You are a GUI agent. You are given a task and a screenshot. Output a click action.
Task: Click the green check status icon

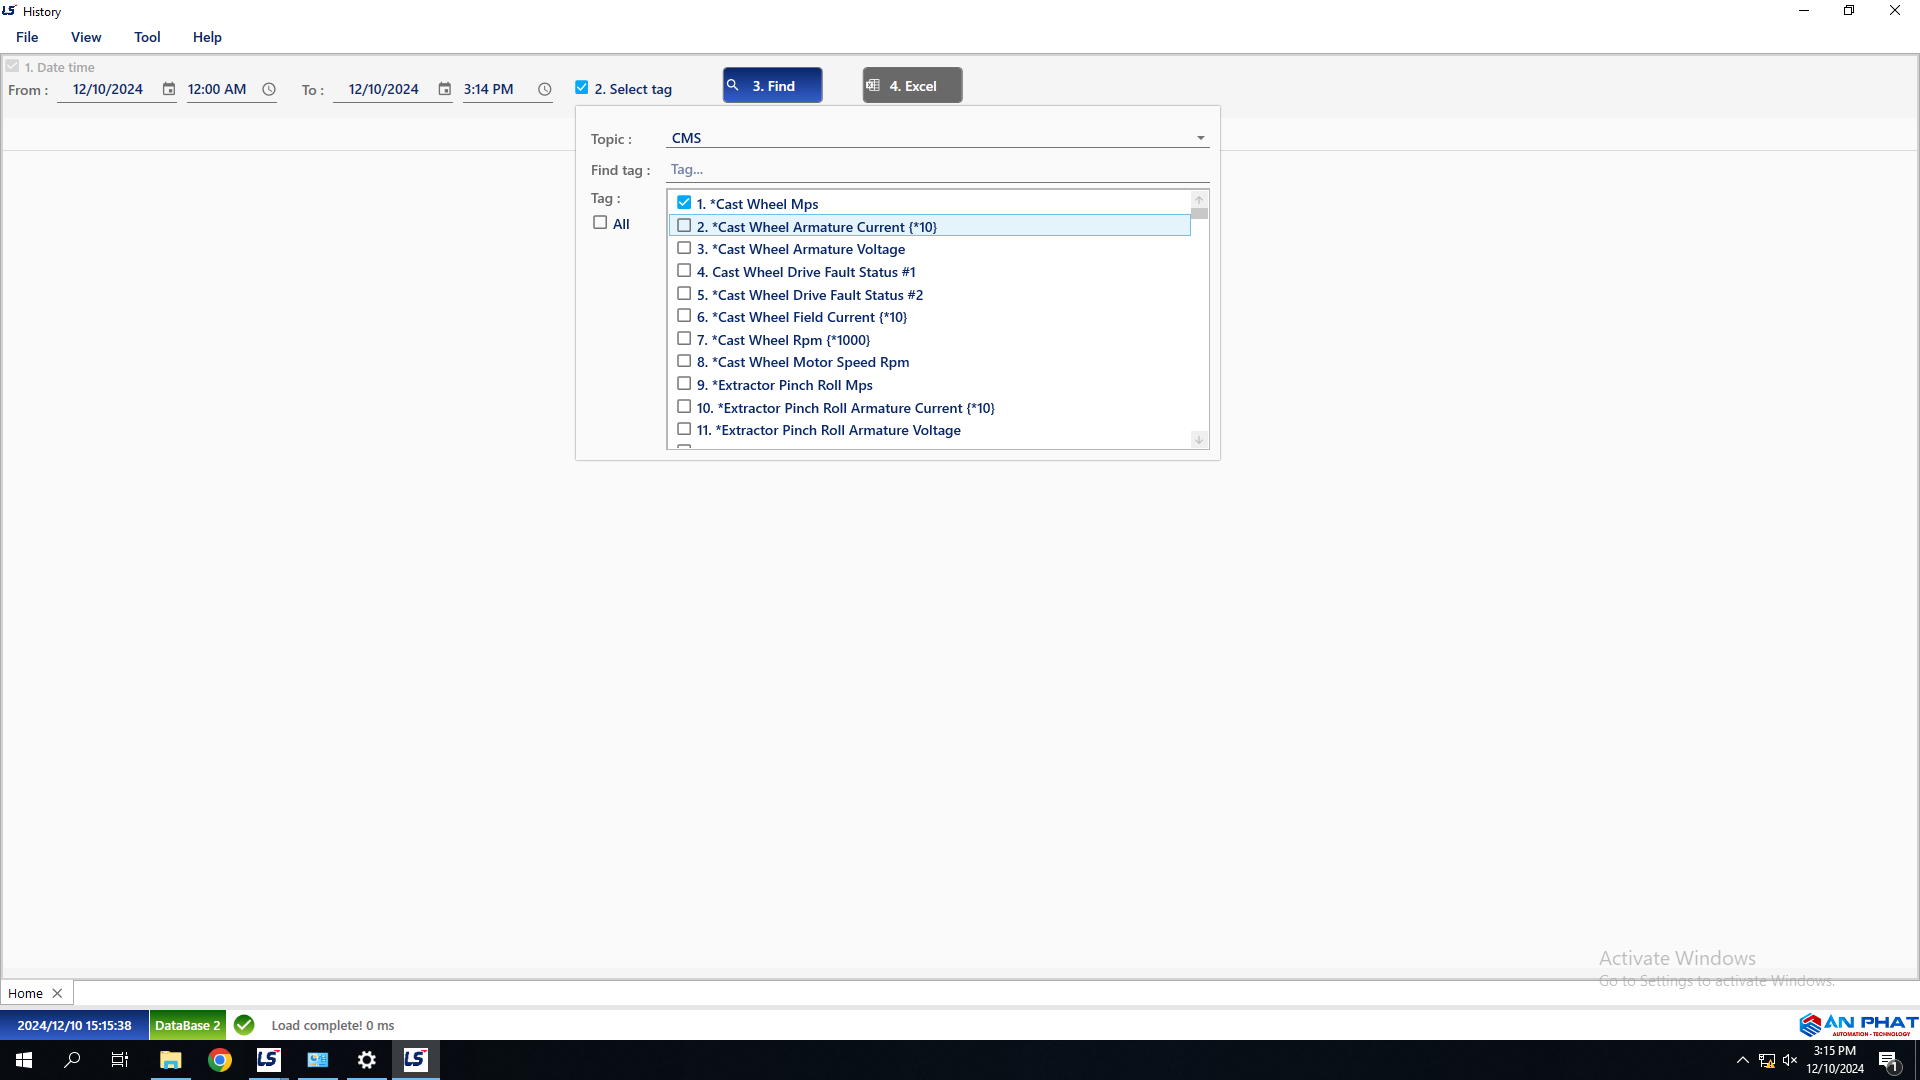coord(244,1025)
